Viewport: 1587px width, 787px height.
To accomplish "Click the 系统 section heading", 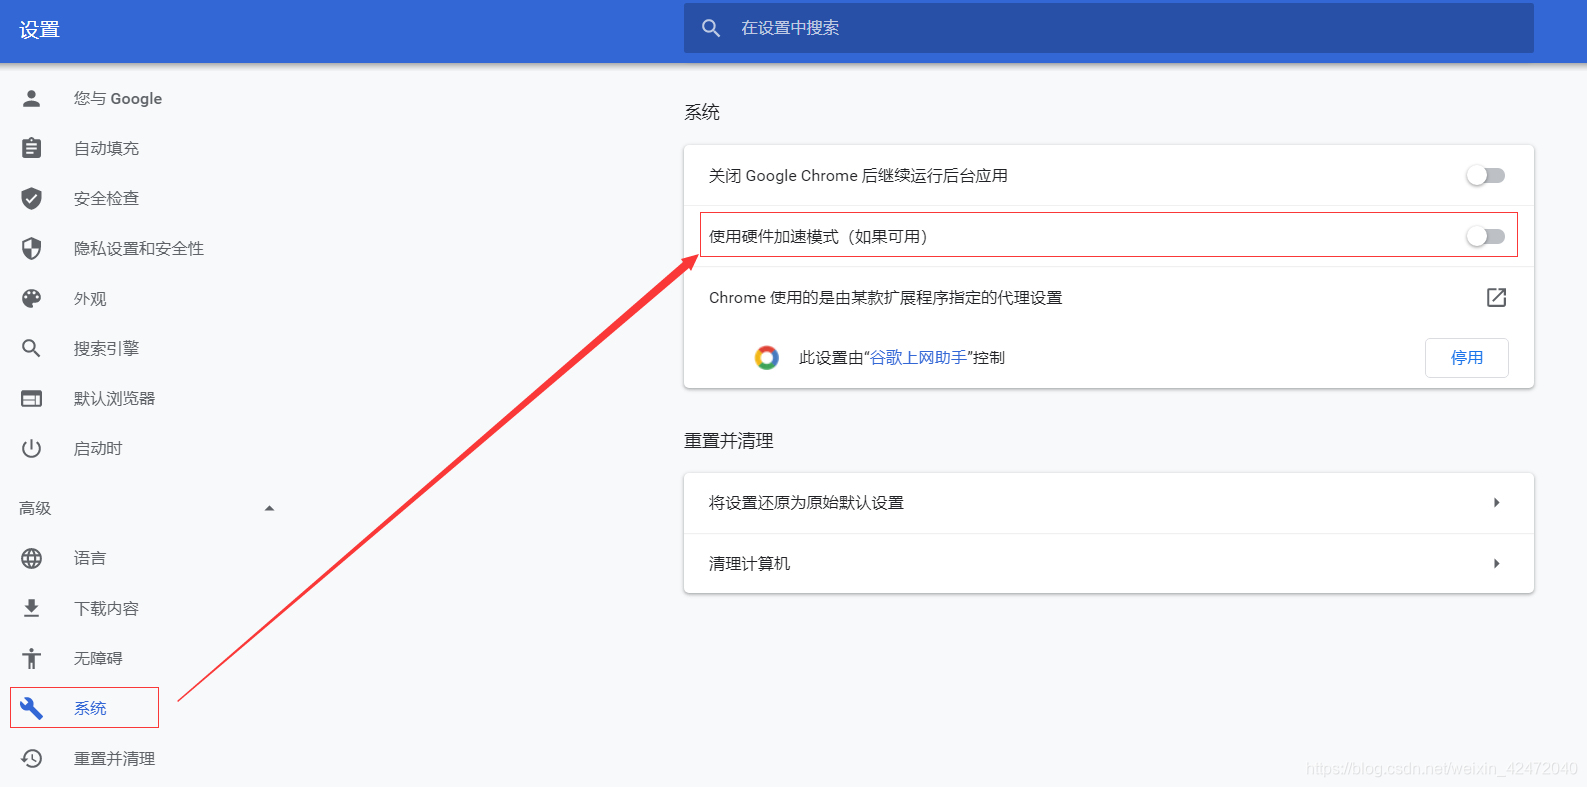I will [x=702, y=112].
